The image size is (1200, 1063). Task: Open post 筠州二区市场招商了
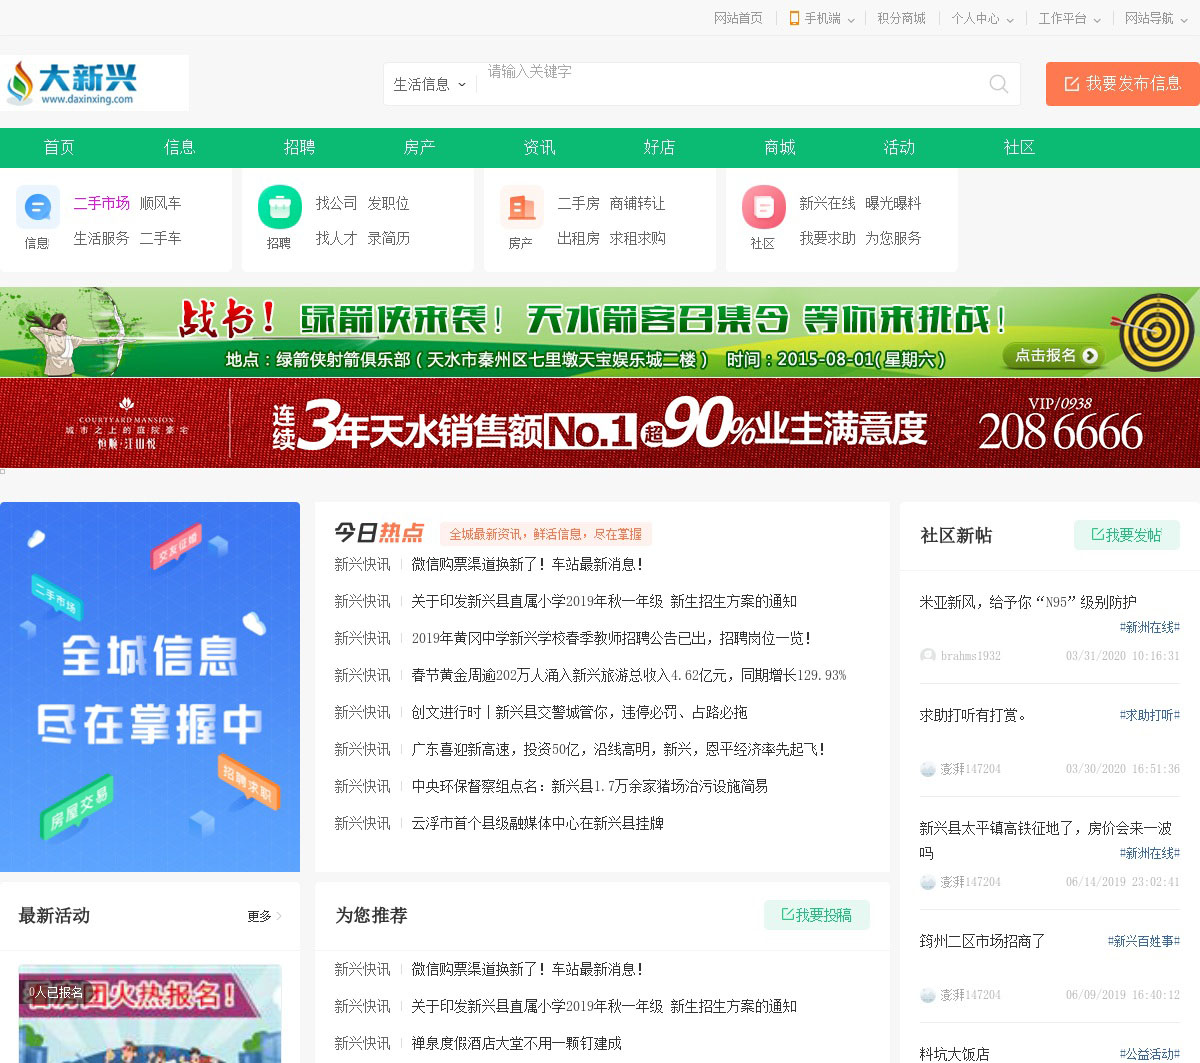coord(982,941)
